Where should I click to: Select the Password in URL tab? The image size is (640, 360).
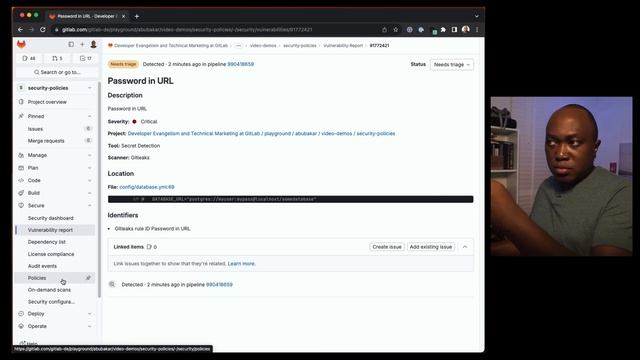click(x=86, y=16)
